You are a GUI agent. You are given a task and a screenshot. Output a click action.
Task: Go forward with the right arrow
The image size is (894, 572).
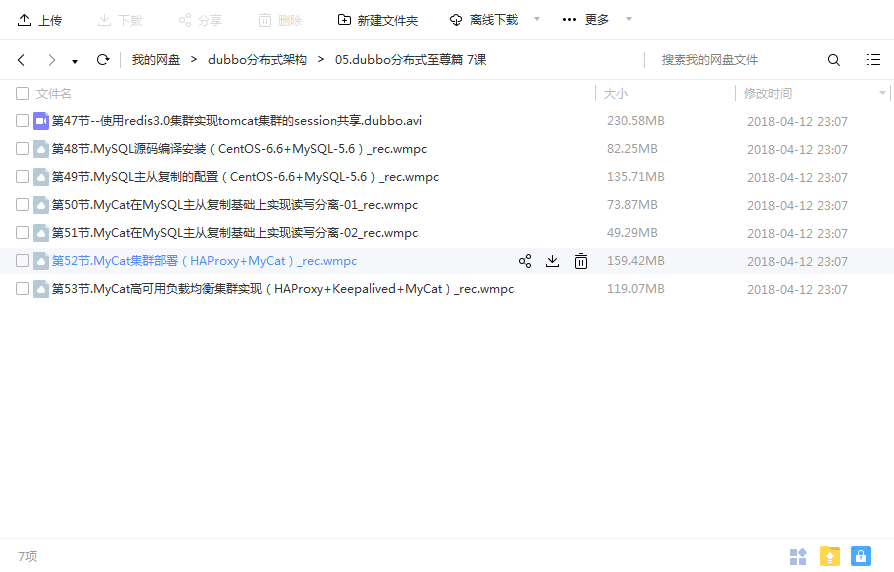[51, 60]
